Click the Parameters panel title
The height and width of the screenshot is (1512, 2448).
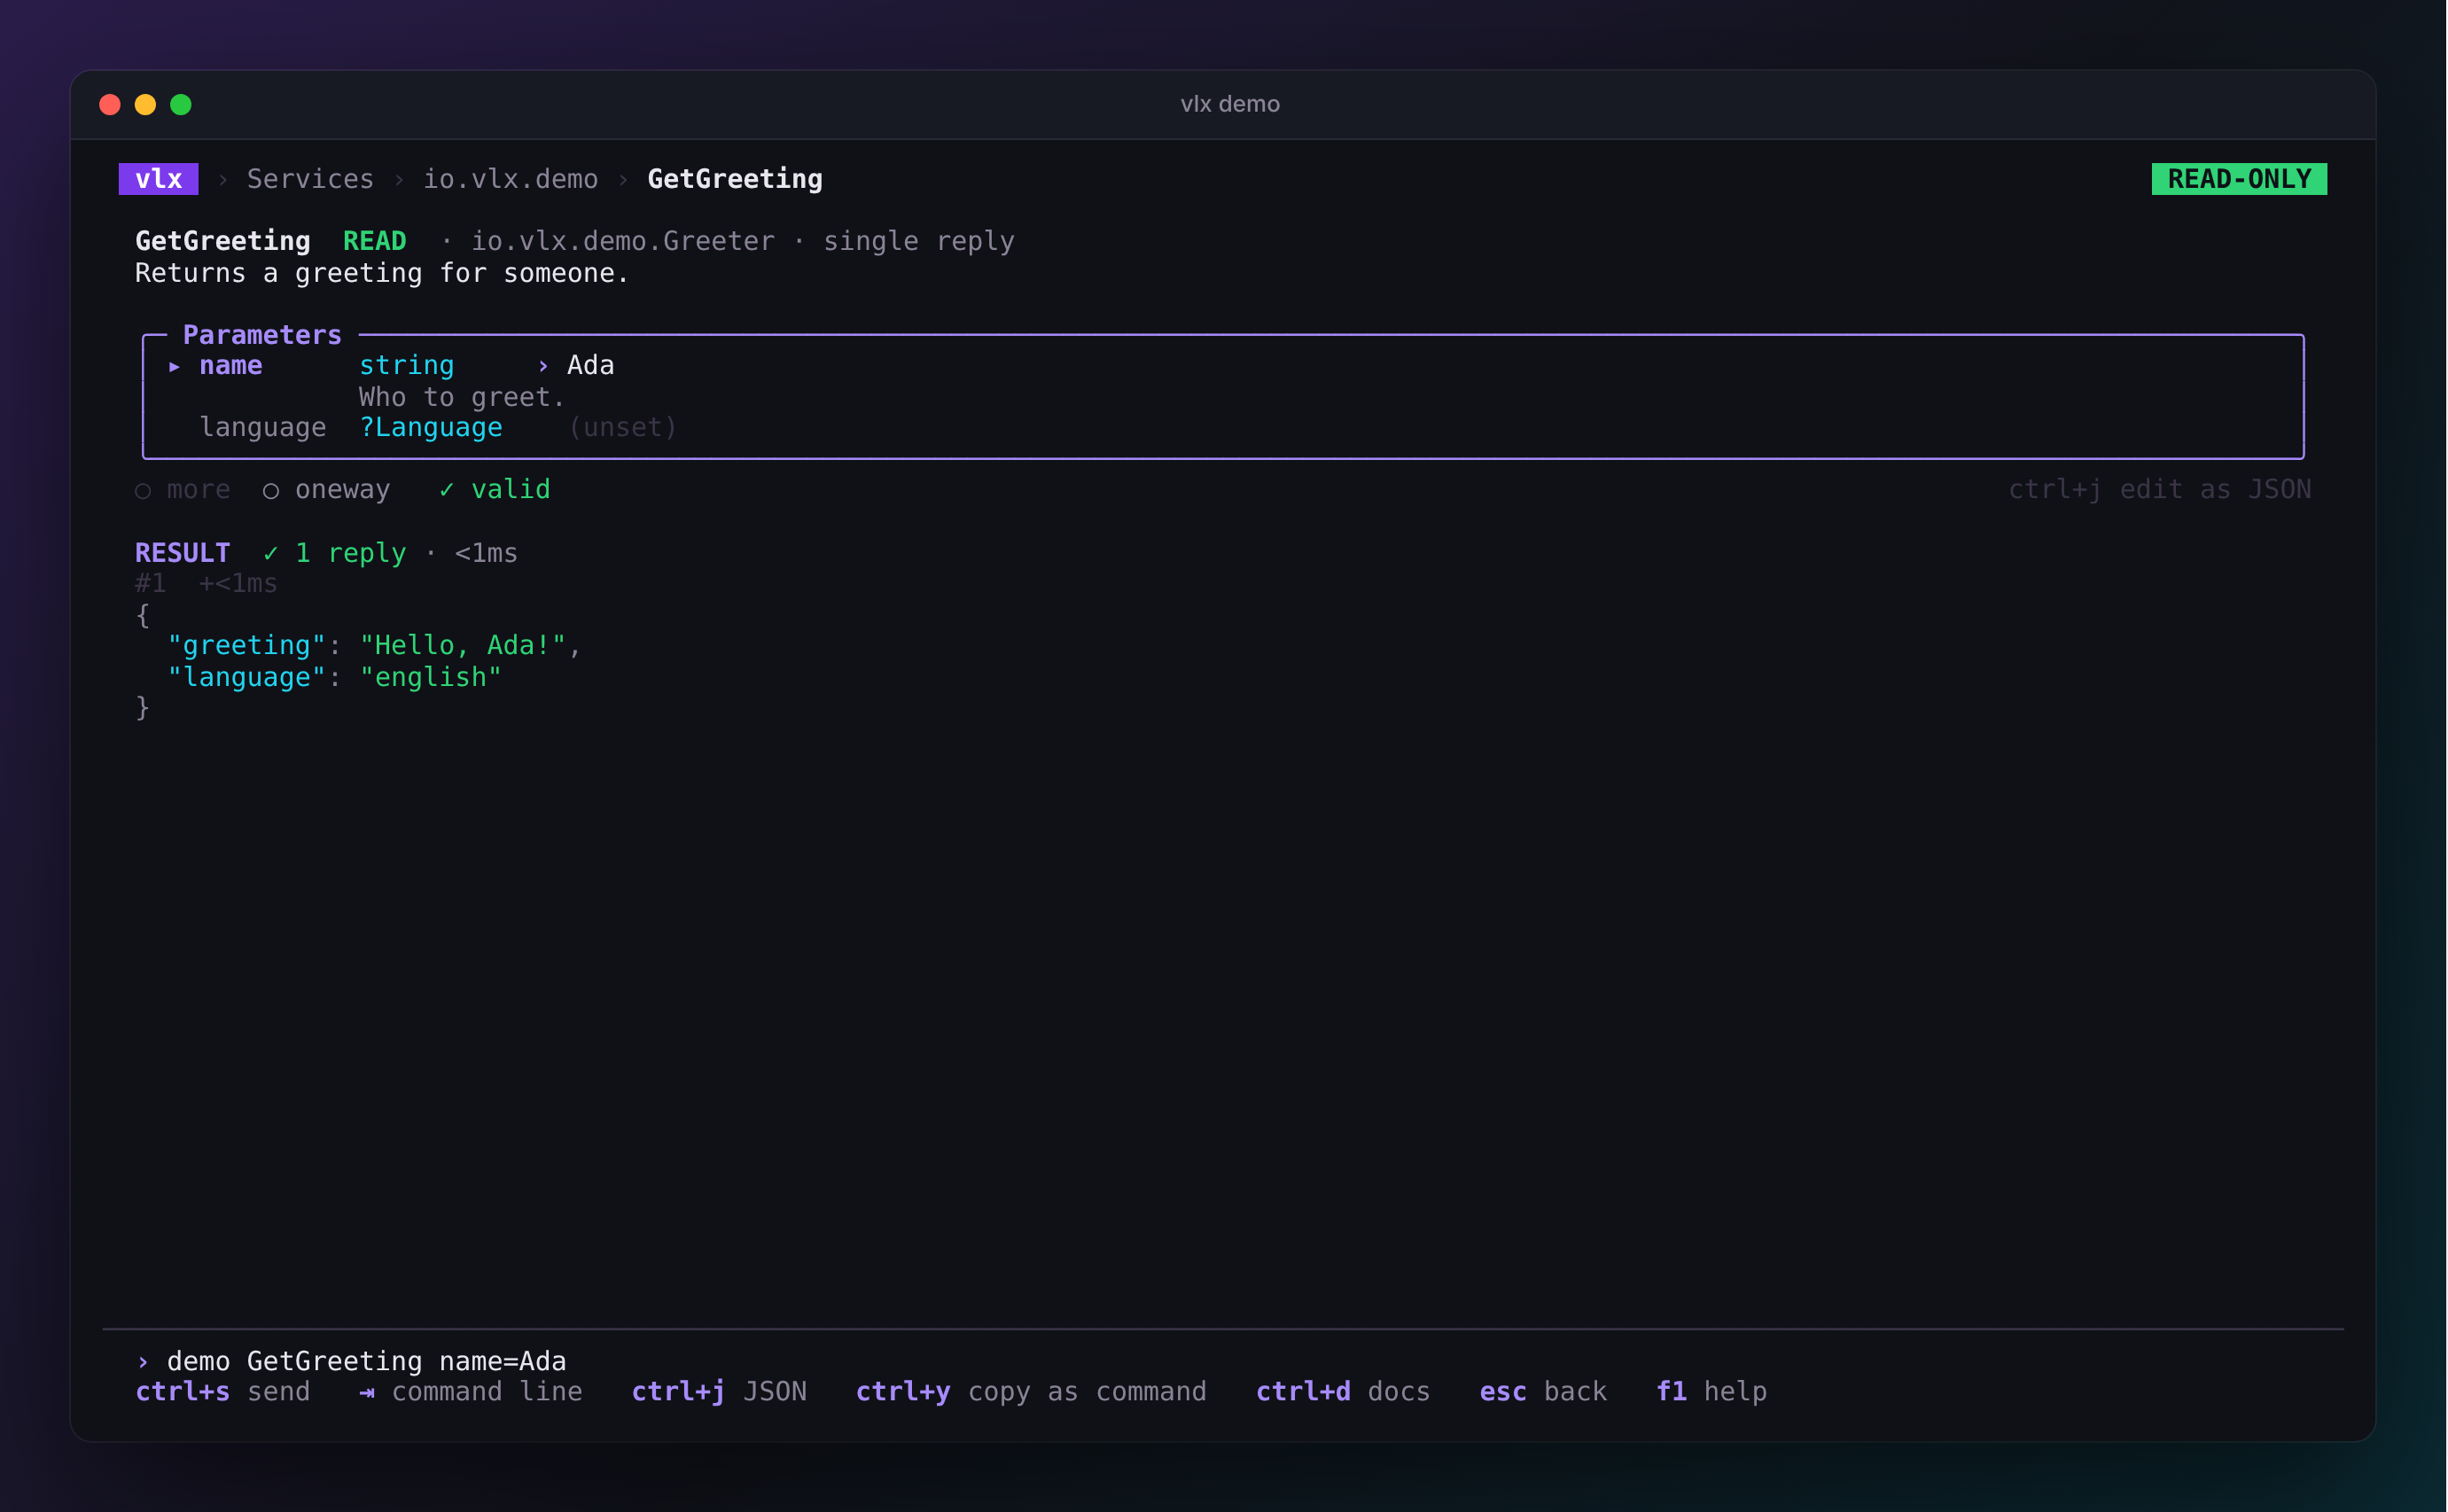click(262, 335)
